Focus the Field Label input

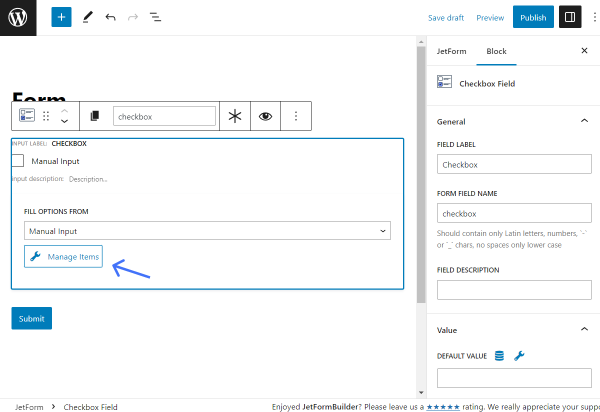point(514,164)
